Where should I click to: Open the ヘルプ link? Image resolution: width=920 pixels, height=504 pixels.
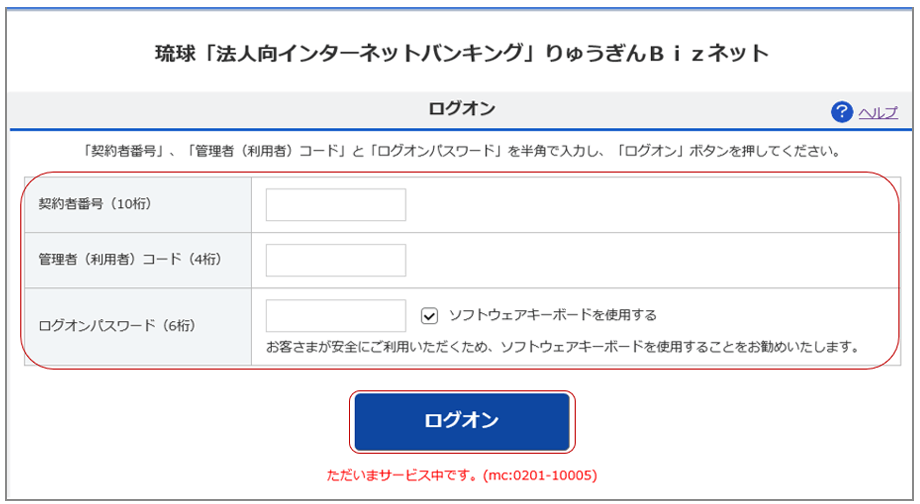pos(878,112)
